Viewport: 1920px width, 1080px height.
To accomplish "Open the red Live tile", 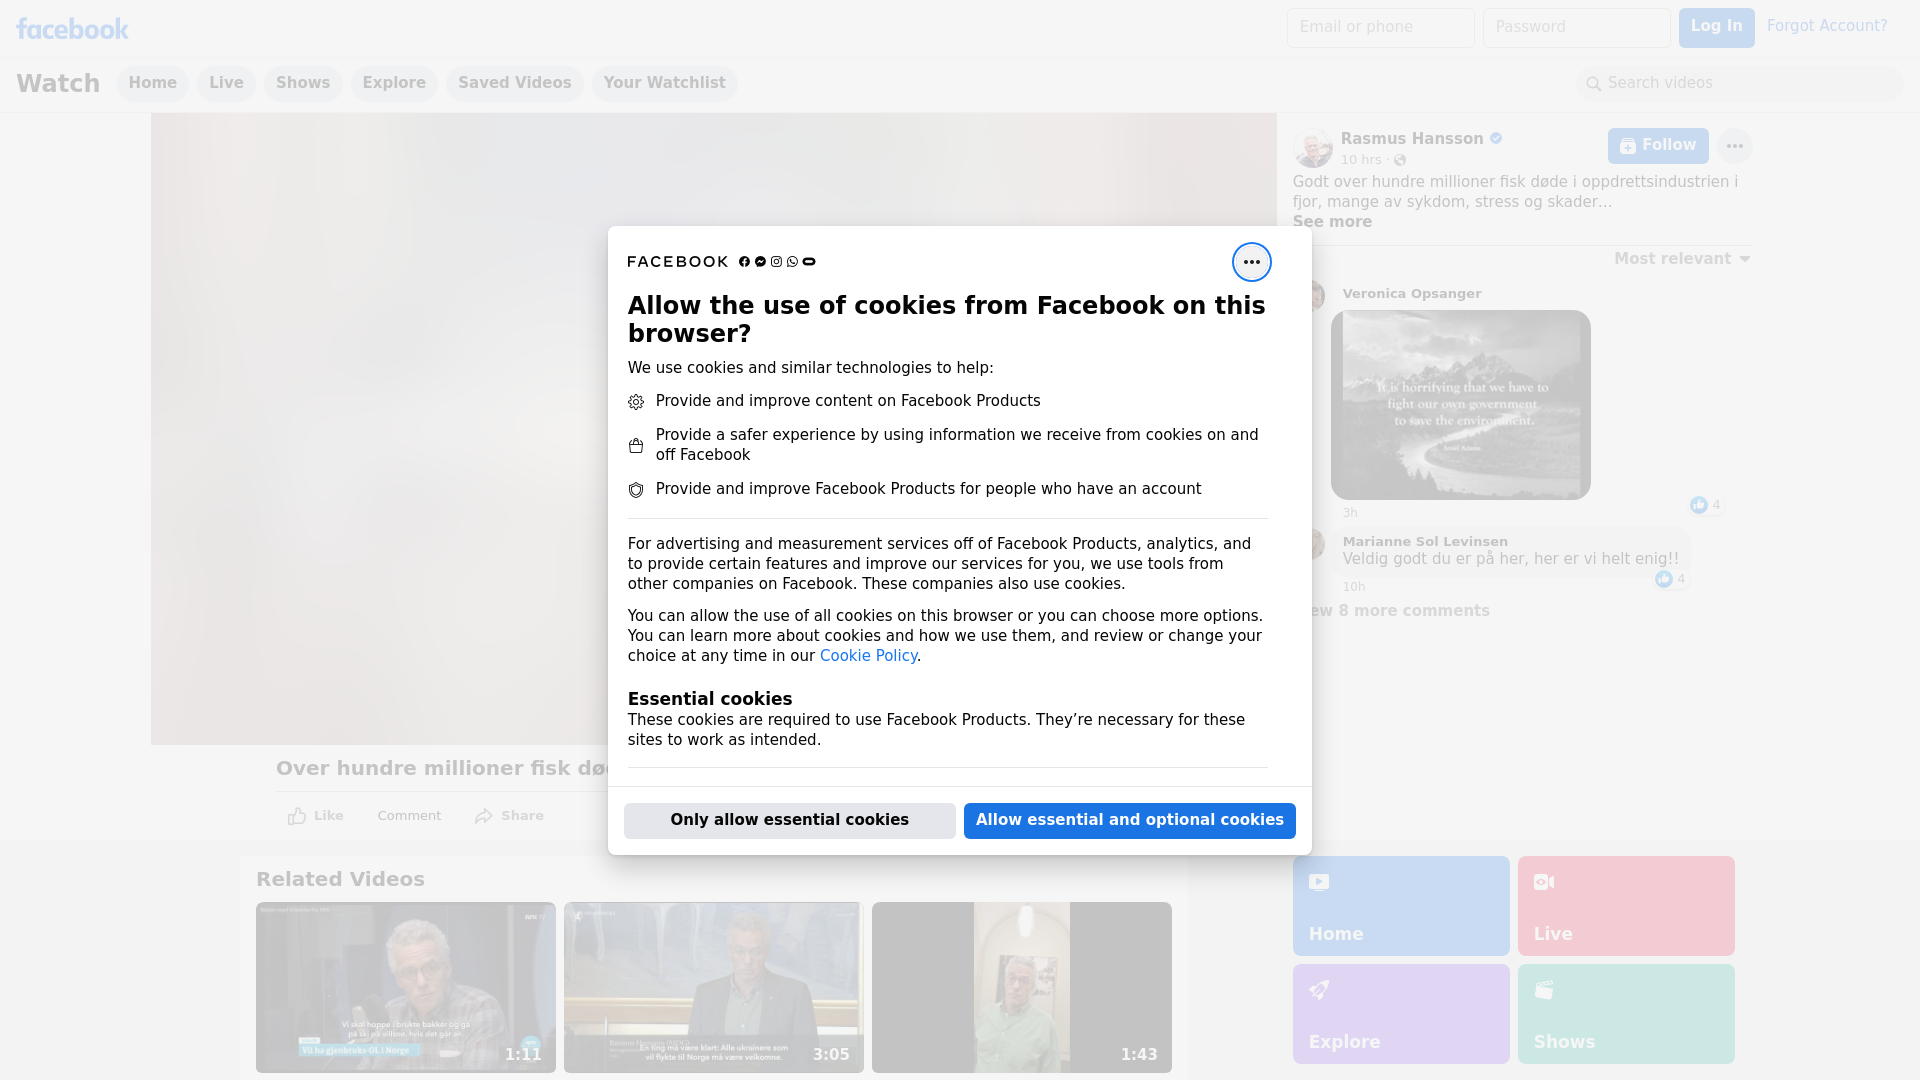I will tap(1625, 906).
